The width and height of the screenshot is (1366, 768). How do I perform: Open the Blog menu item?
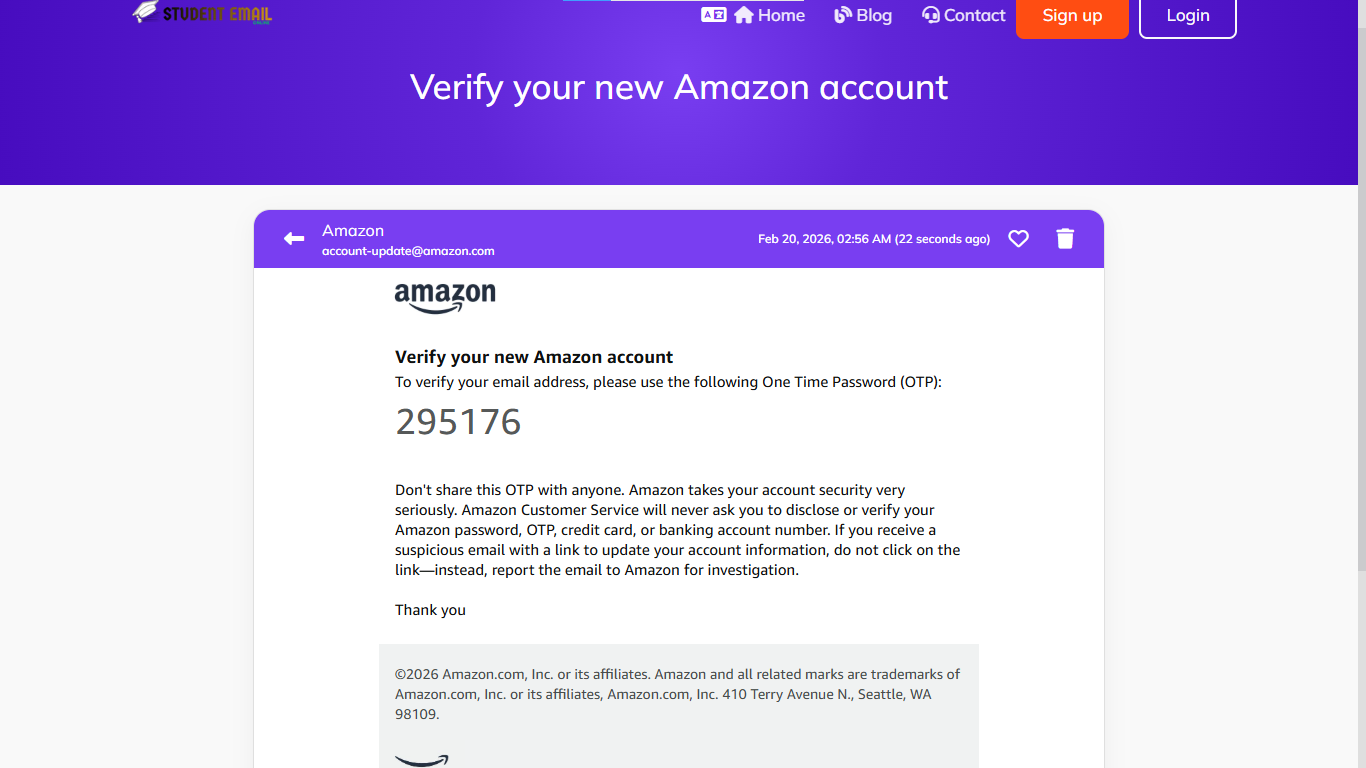coord(862,15)
